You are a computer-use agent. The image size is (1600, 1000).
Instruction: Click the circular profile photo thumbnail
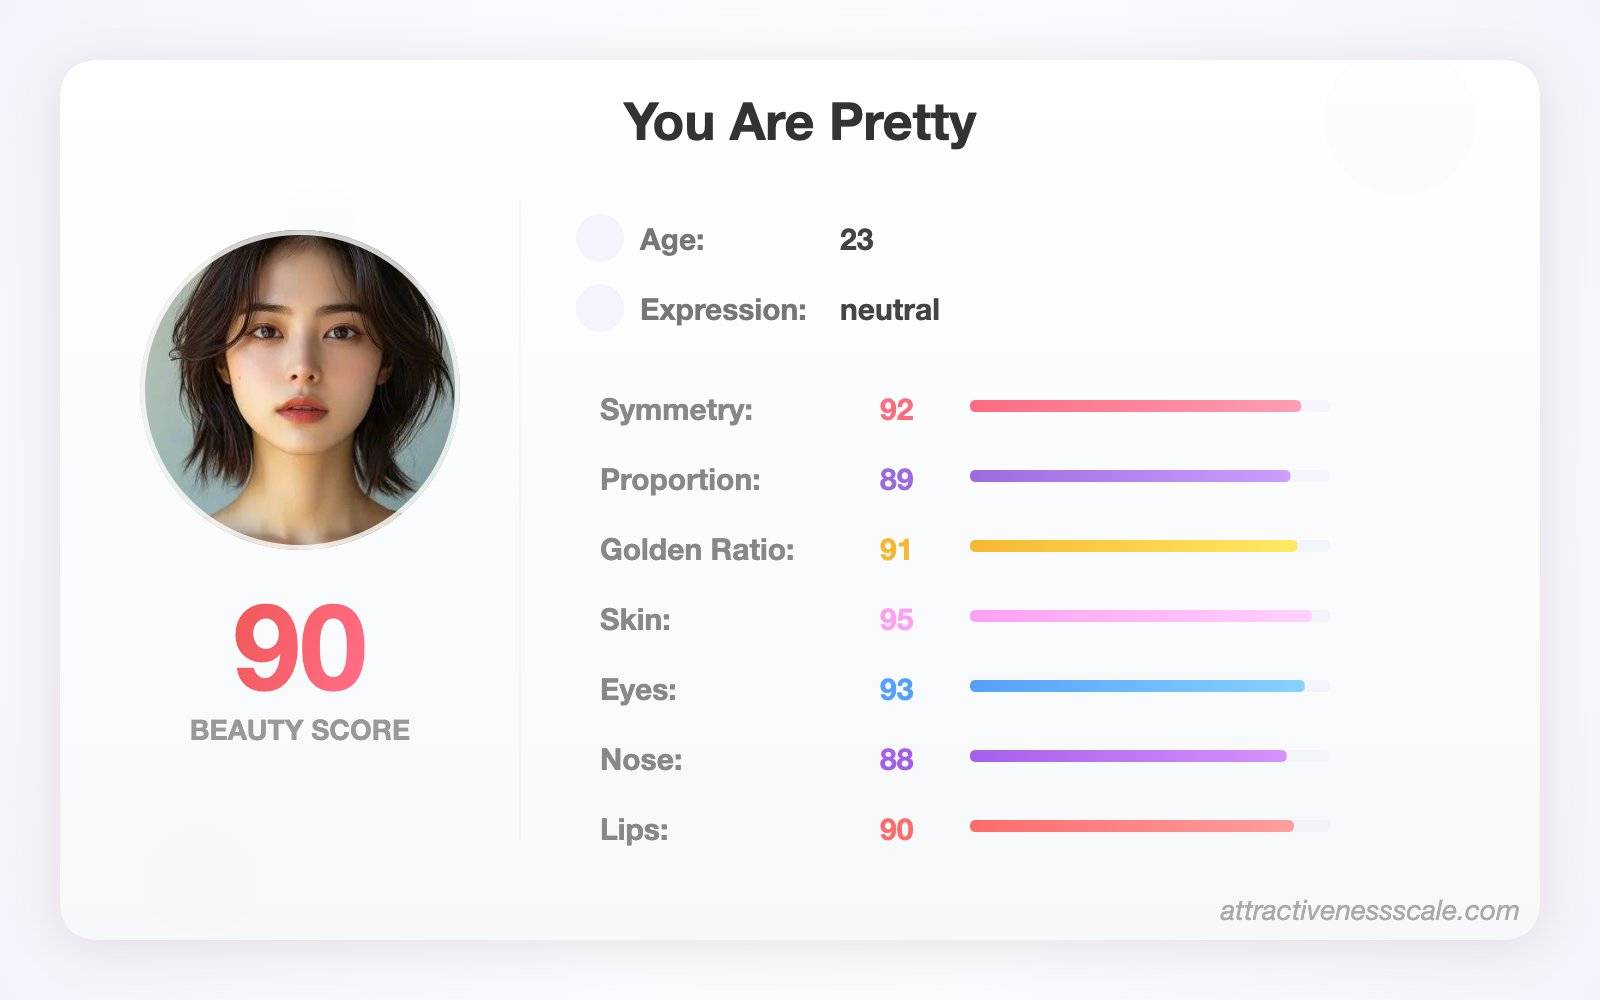tap(300, 390)
